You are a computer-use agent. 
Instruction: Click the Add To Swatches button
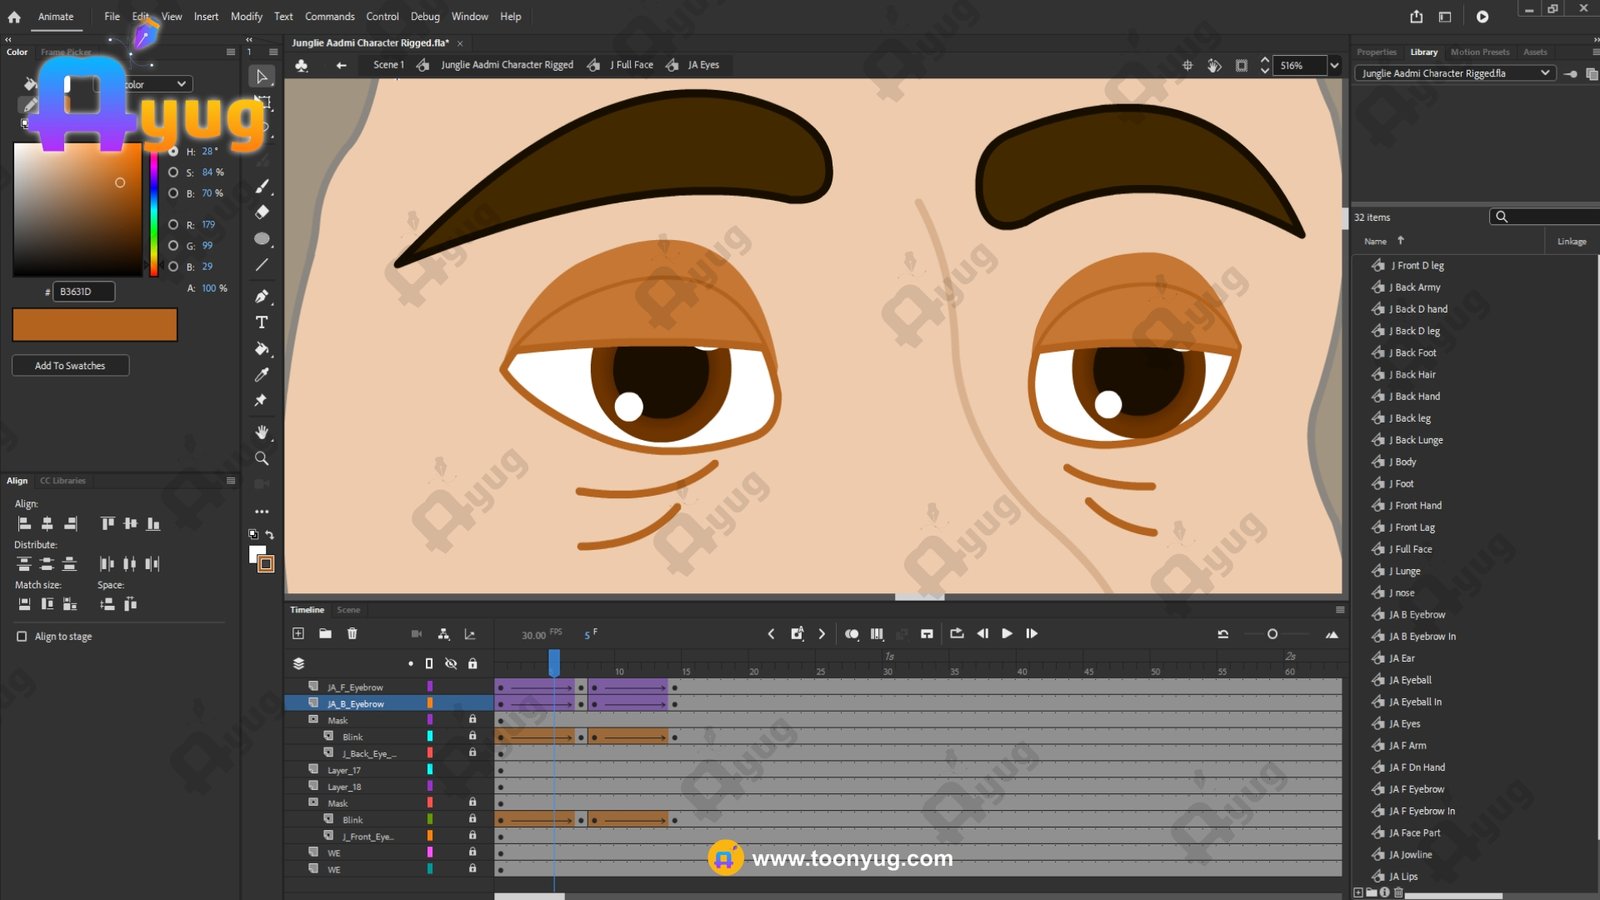[x=70, y=366]
